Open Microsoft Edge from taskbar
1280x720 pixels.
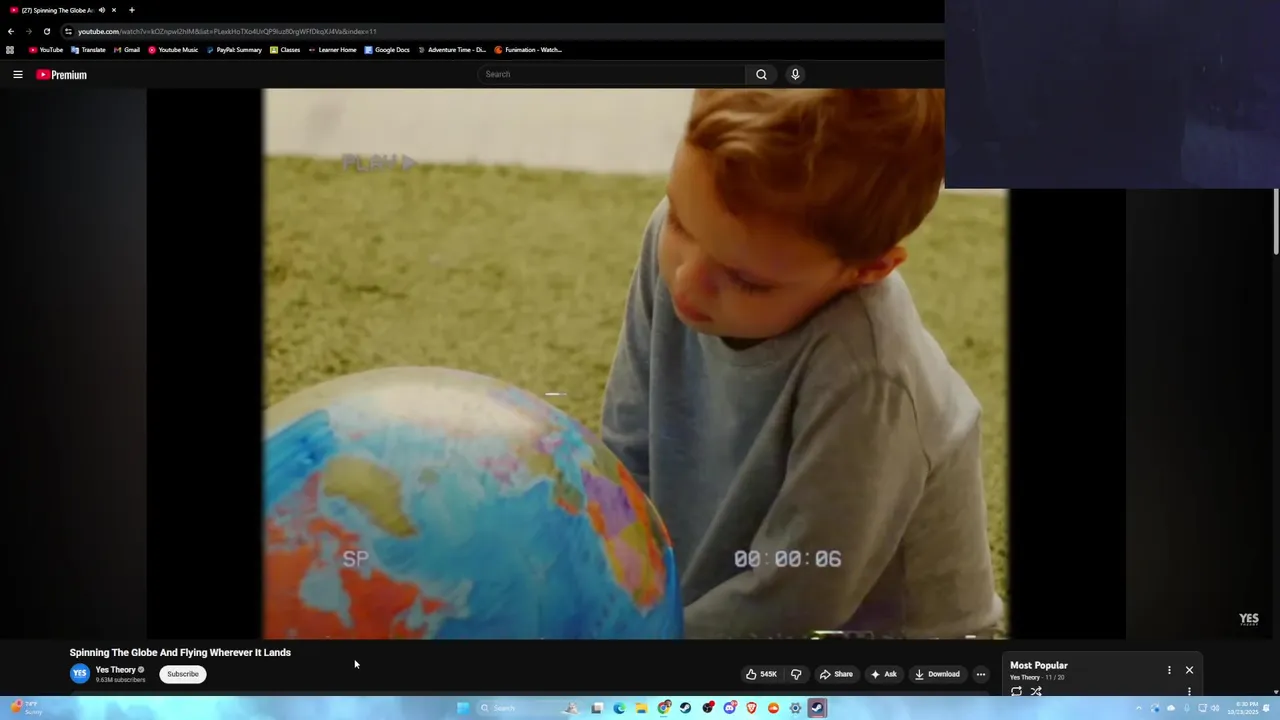(x=619, y=708)
